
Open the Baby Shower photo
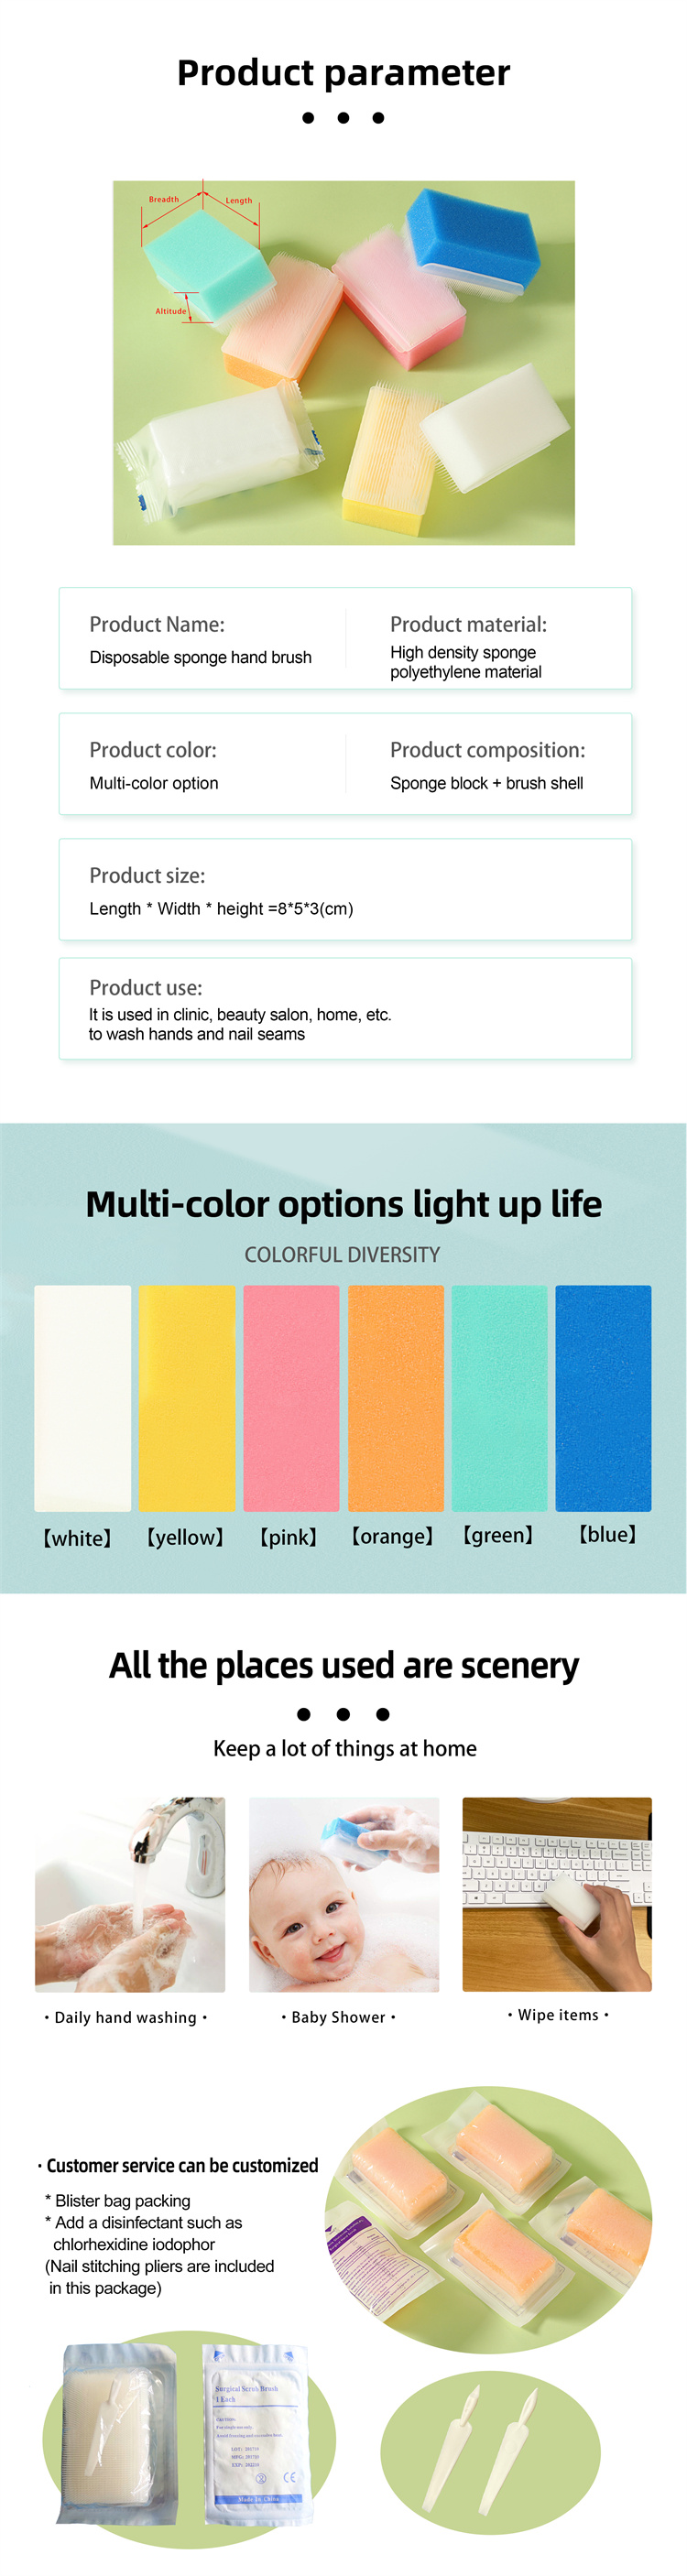pyautogui.click(x=344, y=1894)
